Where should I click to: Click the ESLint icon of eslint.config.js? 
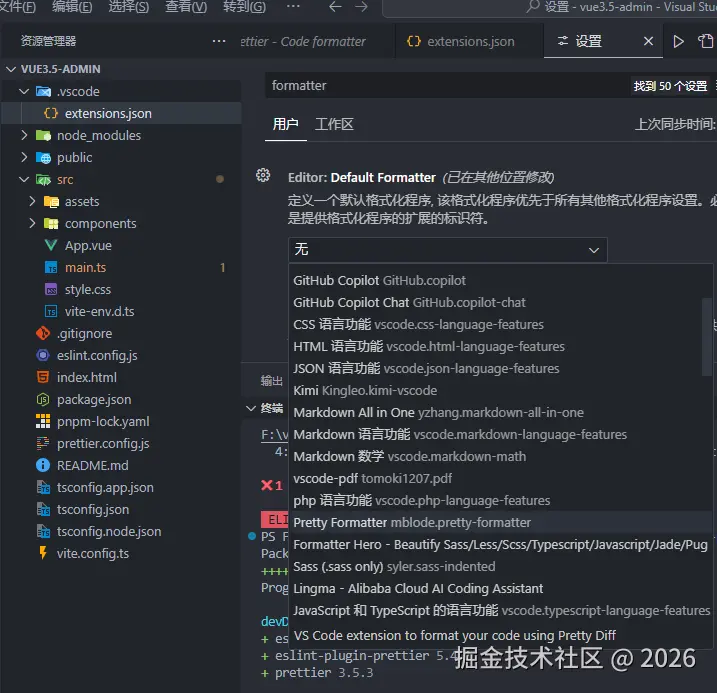coord(43,355)
